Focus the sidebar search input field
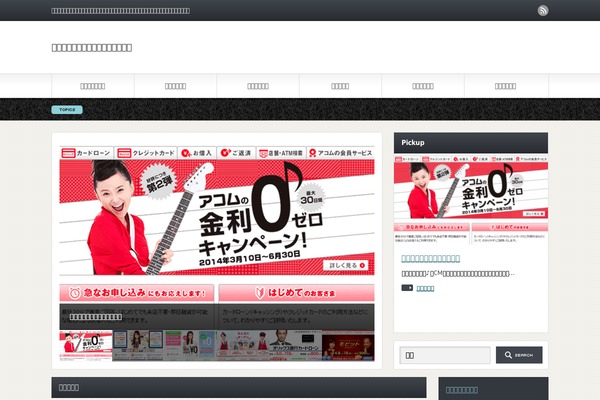The width and height of the screenshot is (600, 400). tap(445, 355)
